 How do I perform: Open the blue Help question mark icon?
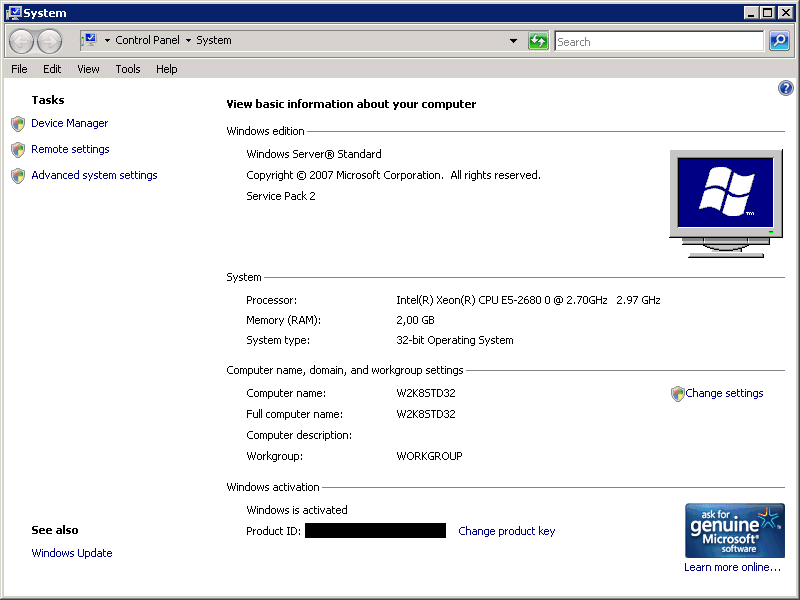click(785, 88)
